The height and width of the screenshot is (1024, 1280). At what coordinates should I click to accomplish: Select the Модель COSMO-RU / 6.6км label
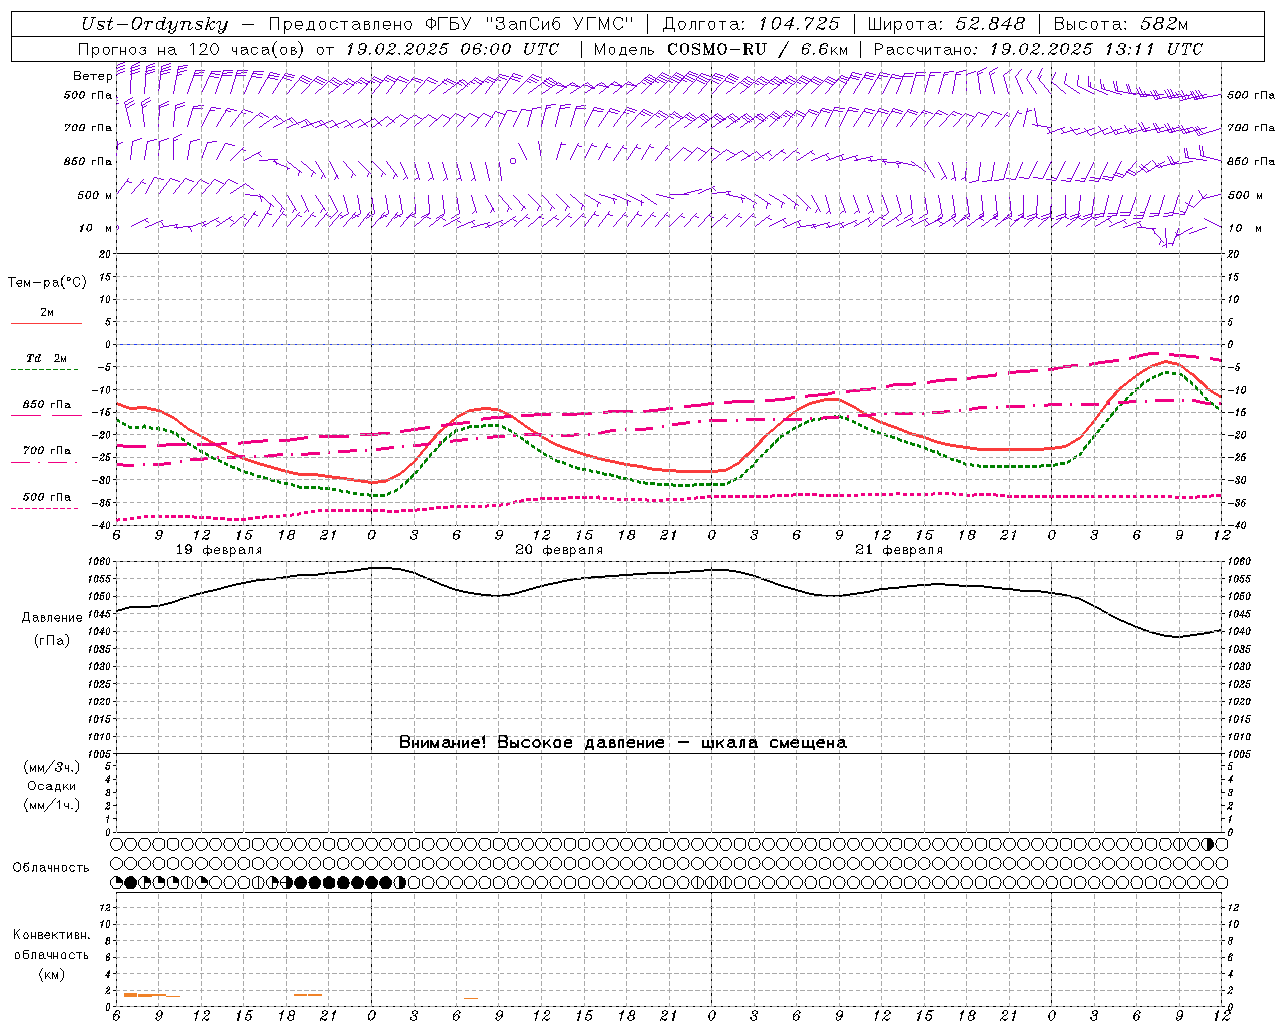721,49
